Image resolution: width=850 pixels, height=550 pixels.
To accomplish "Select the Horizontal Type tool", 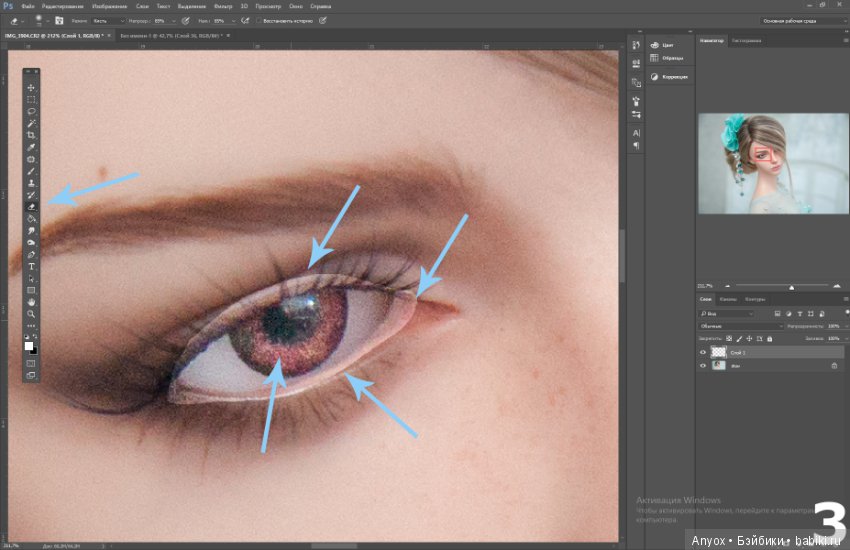I will coord(31,267).
